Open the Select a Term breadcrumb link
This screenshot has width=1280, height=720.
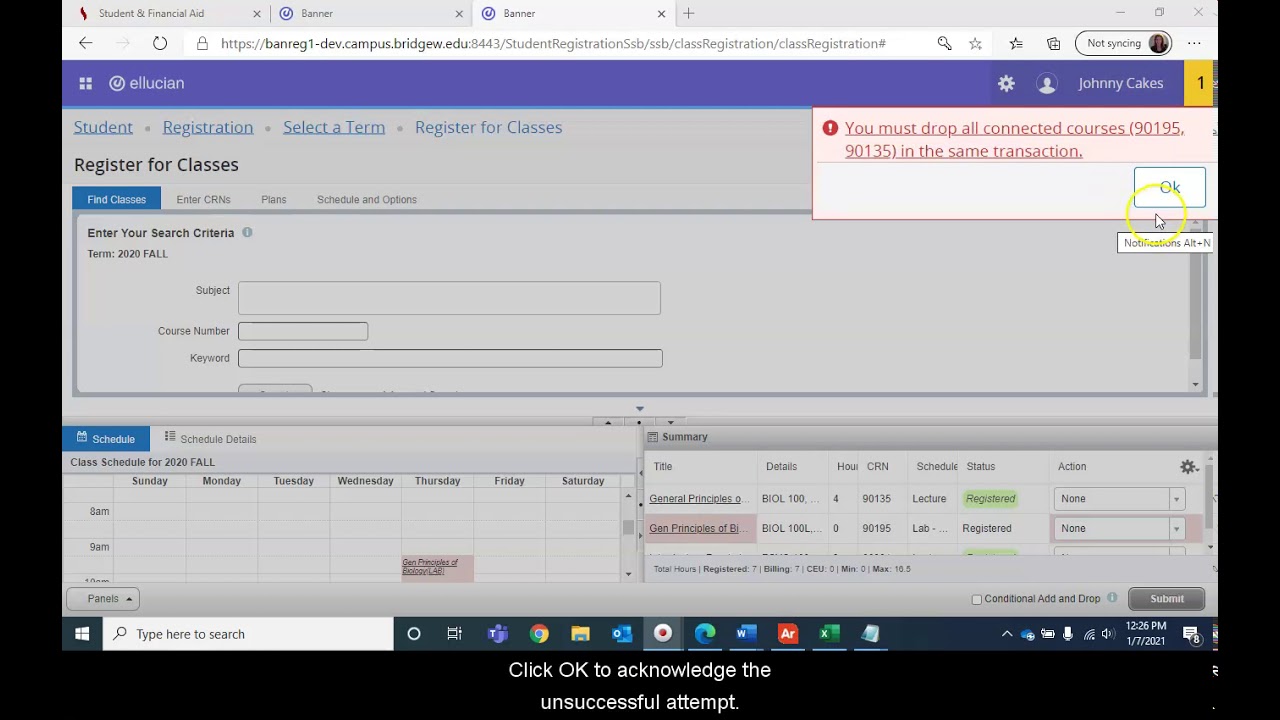[x=334, y=127]
